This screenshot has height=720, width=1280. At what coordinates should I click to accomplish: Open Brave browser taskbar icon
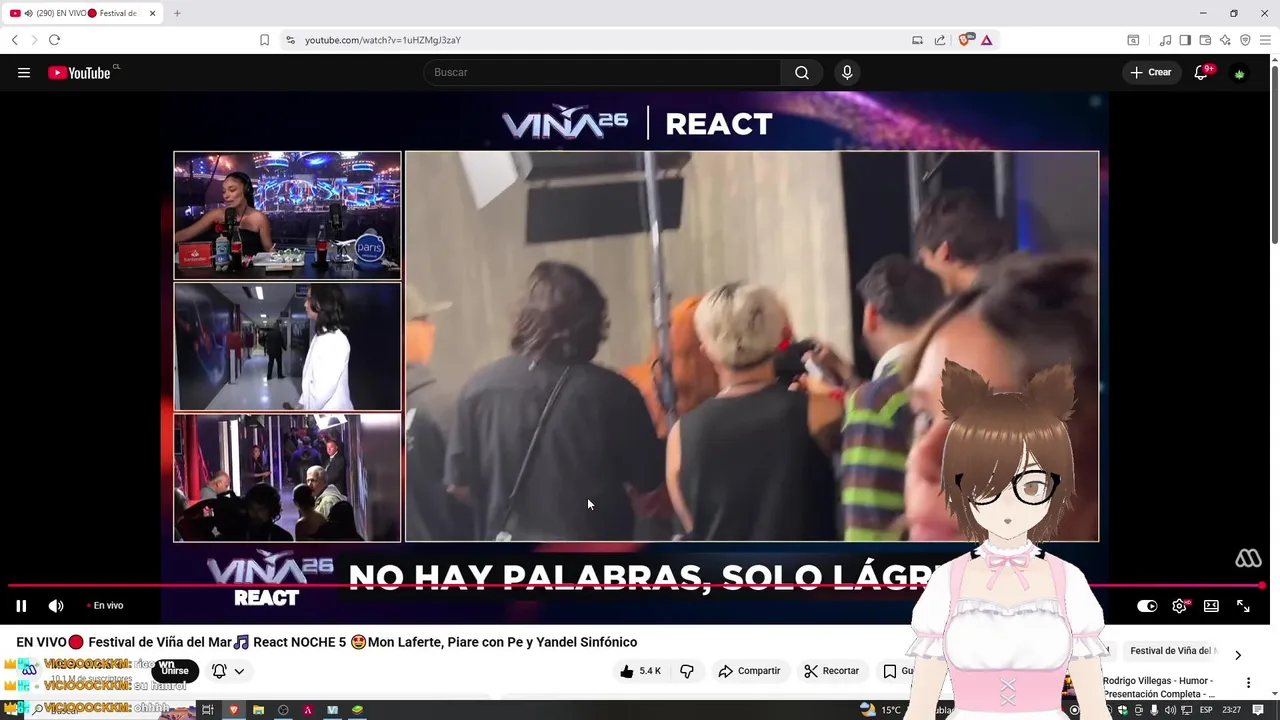[x=234, y=710]
